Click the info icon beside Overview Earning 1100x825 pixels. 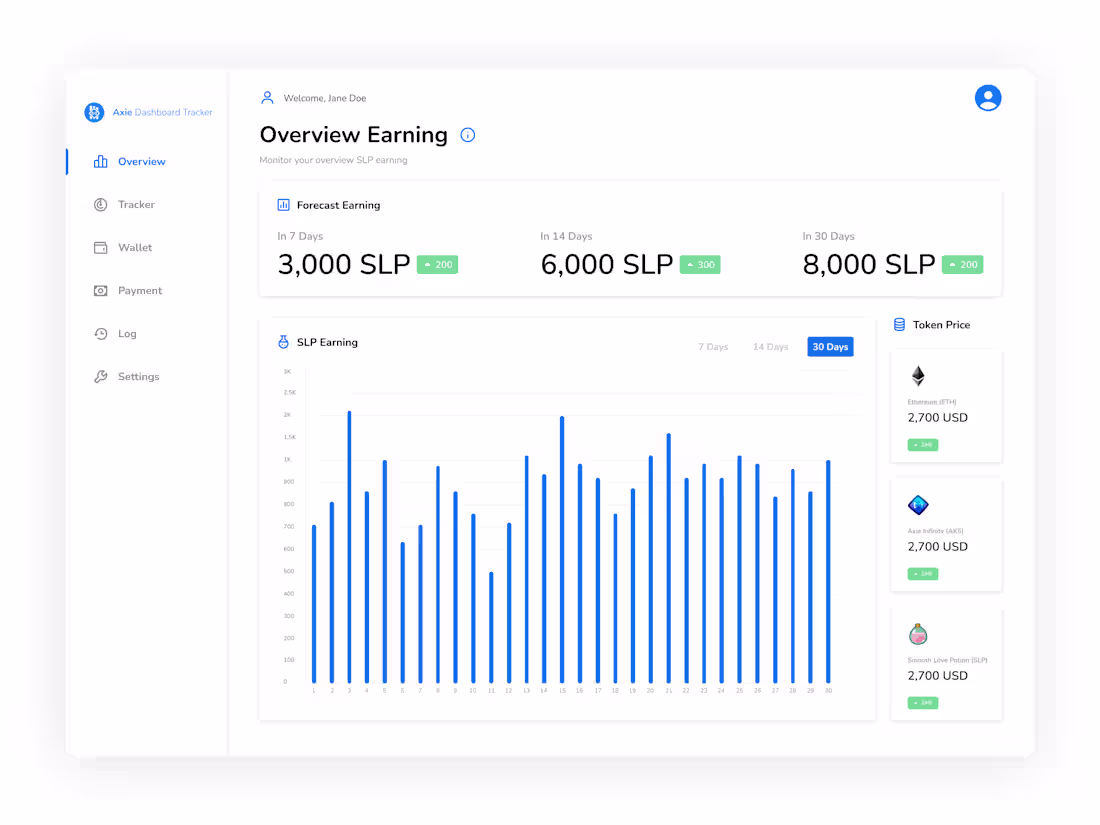[x=467, y=135]
